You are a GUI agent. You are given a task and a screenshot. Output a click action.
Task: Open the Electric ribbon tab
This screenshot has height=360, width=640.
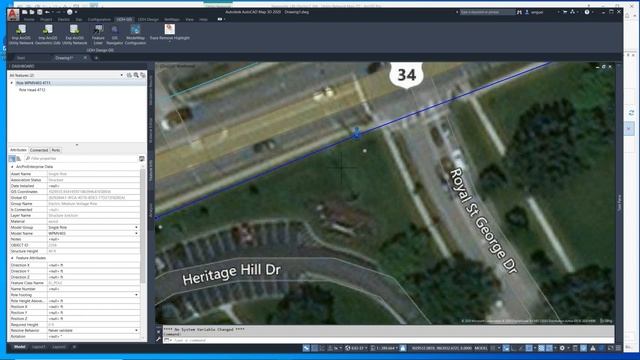(x=64, y=20)
